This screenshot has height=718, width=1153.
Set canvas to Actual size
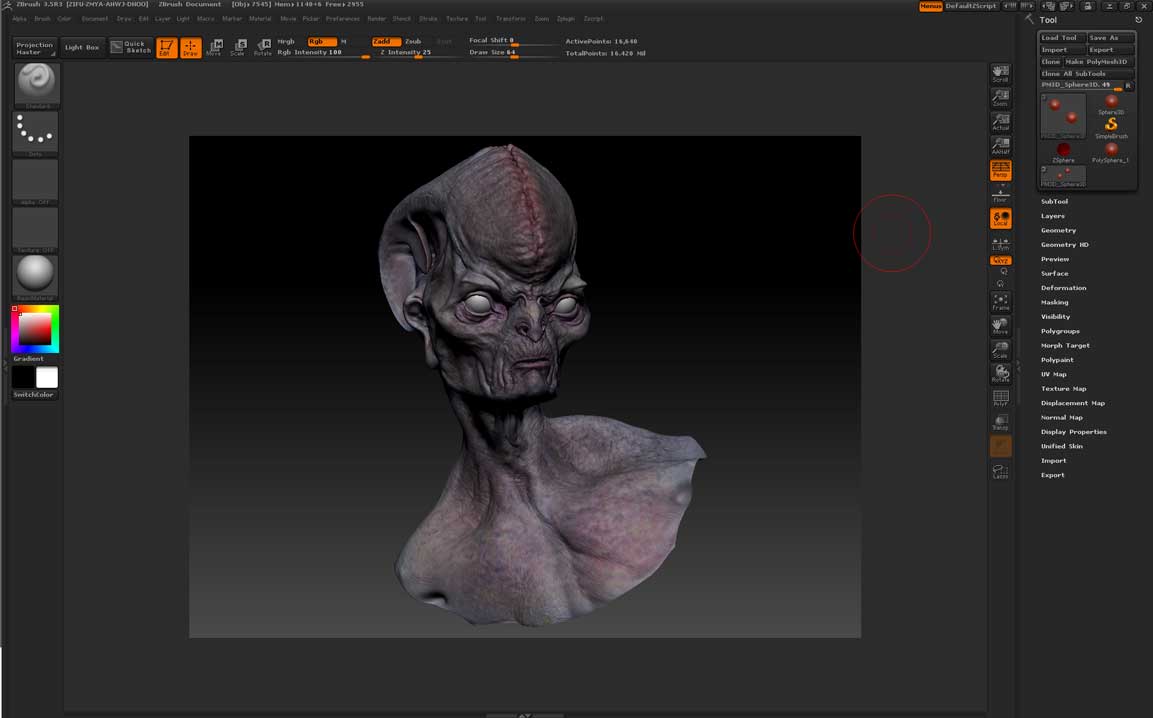point(1001,121)
